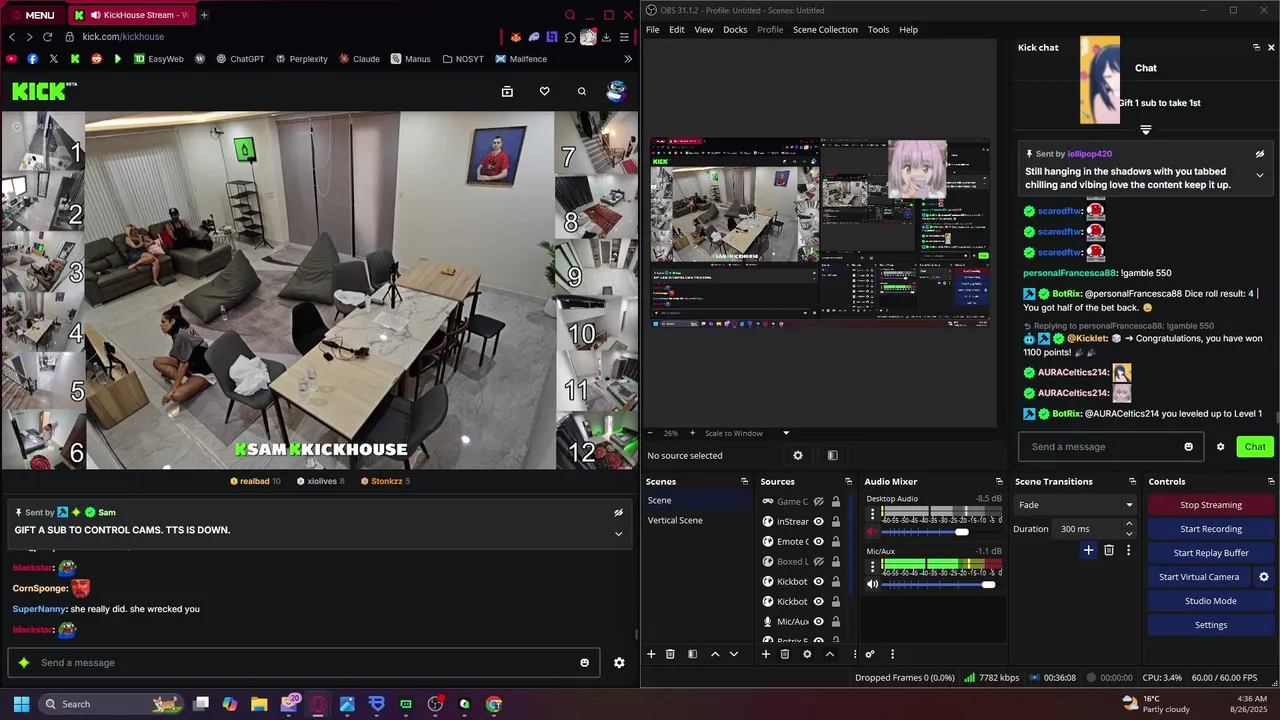The width and height of the screenshot is (1280, 720).
Task: Open OBS Edit menu
Action: click(x=677, y=30)
